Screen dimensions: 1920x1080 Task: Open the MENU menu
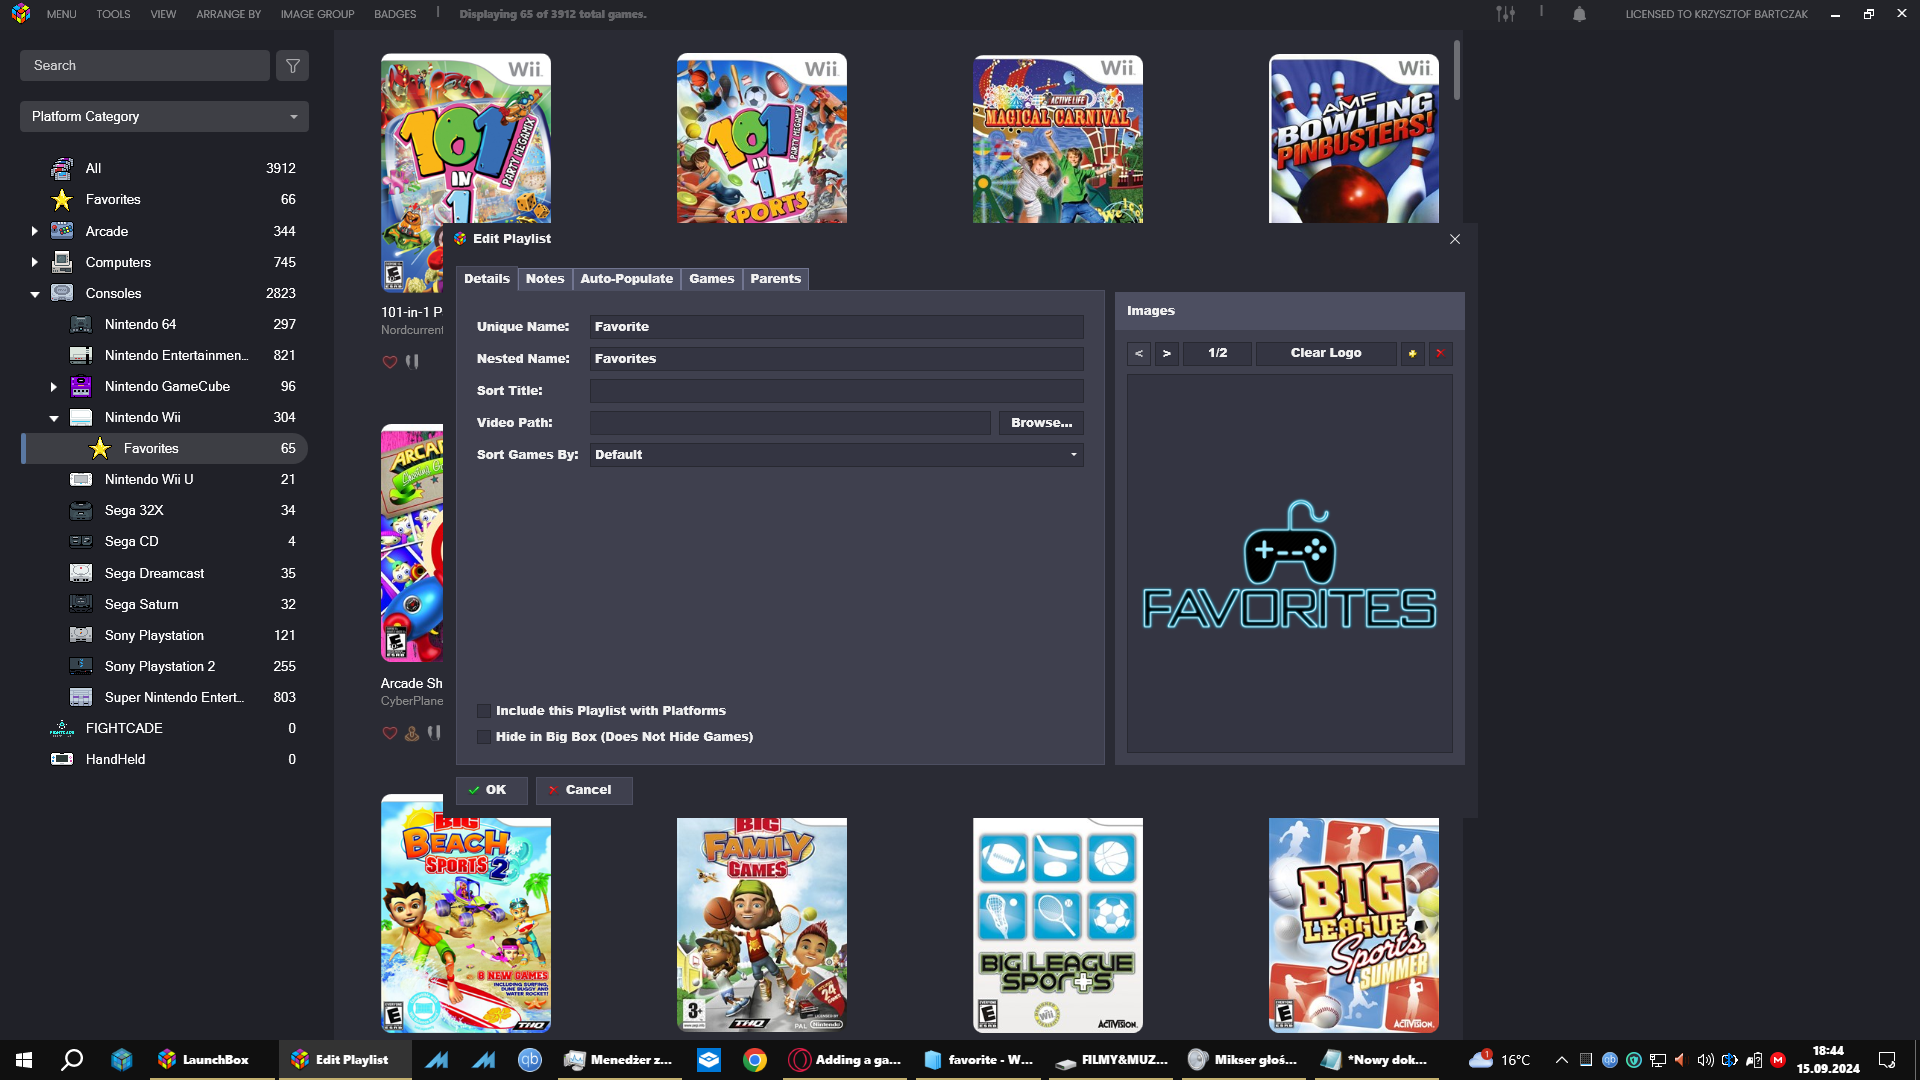coord(61,14)
